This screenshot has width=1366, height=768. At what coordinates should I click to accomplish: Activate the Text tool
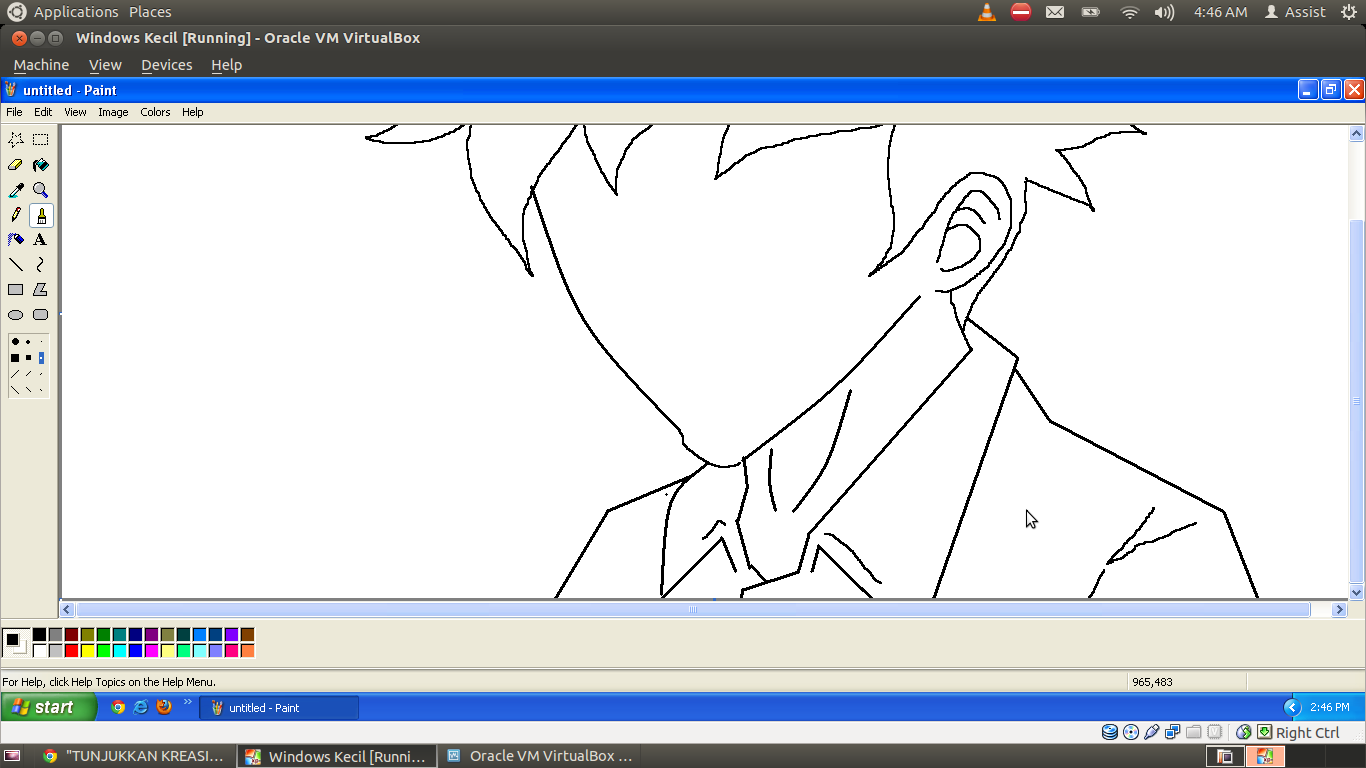point(40,240)
